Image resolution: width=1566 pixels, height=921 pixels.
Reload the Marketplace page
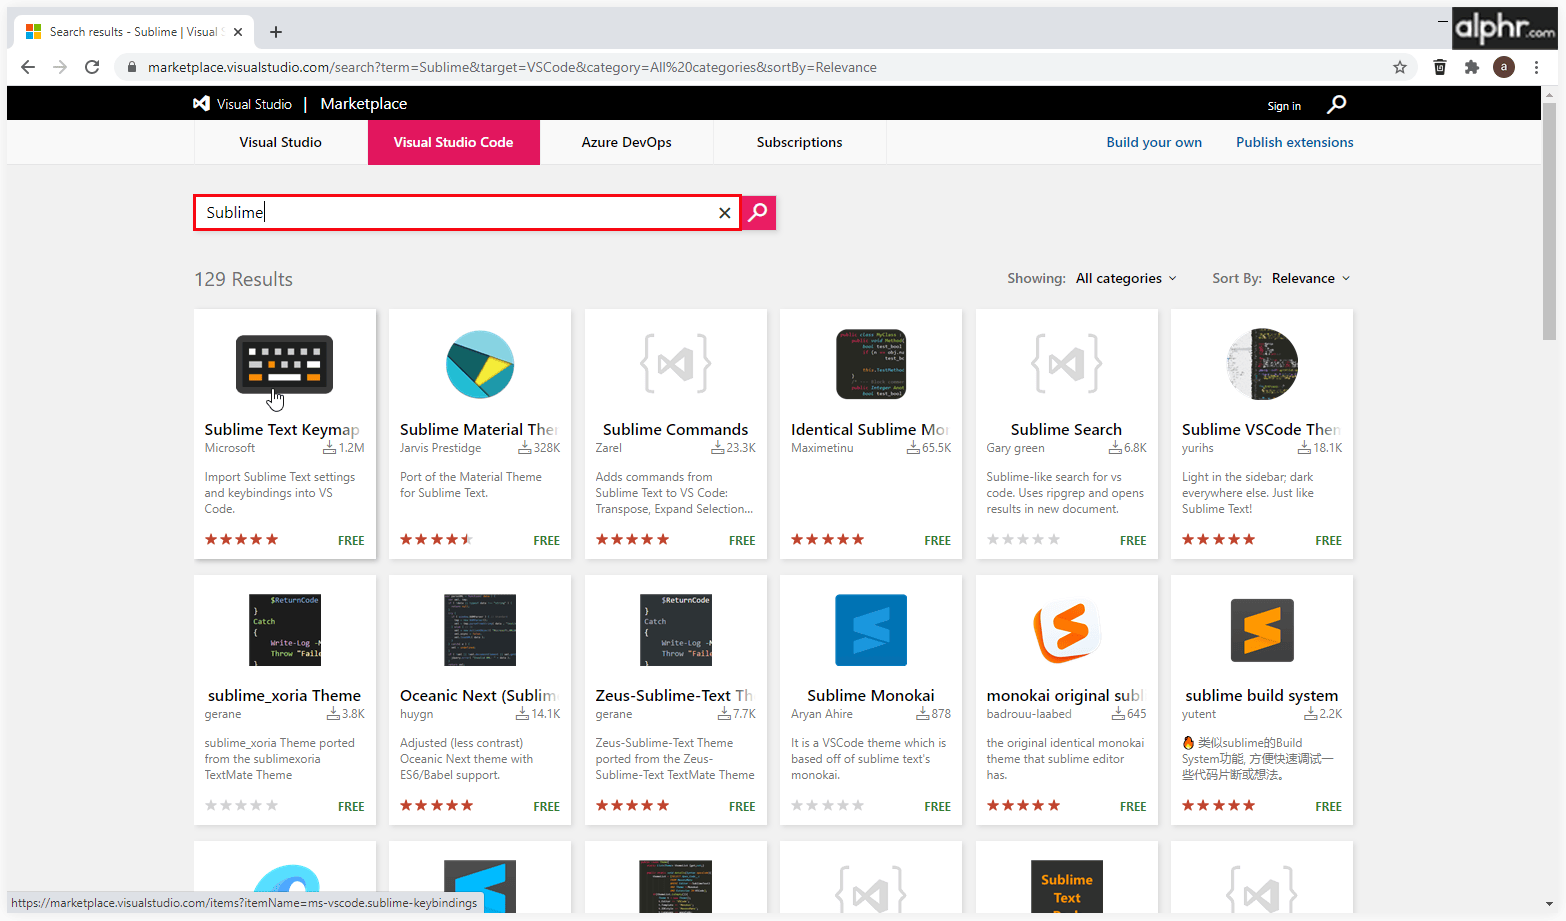92,67
